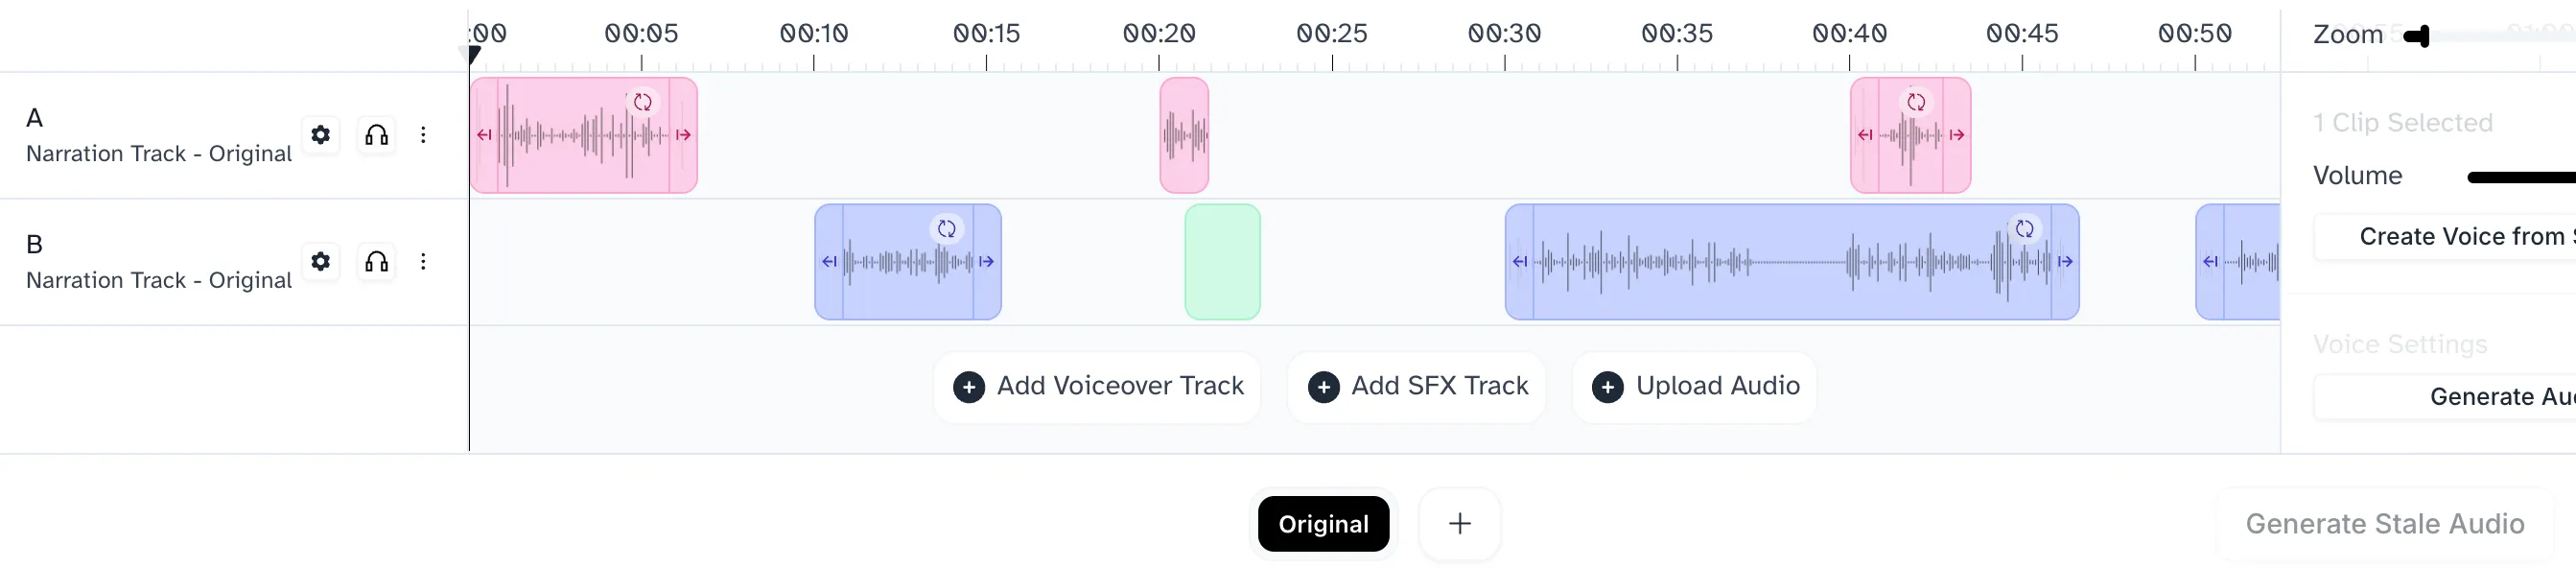Click the plus icon on Add SFX Track
Viewport: 2576px width, 568px height.
pos(1325,386)
